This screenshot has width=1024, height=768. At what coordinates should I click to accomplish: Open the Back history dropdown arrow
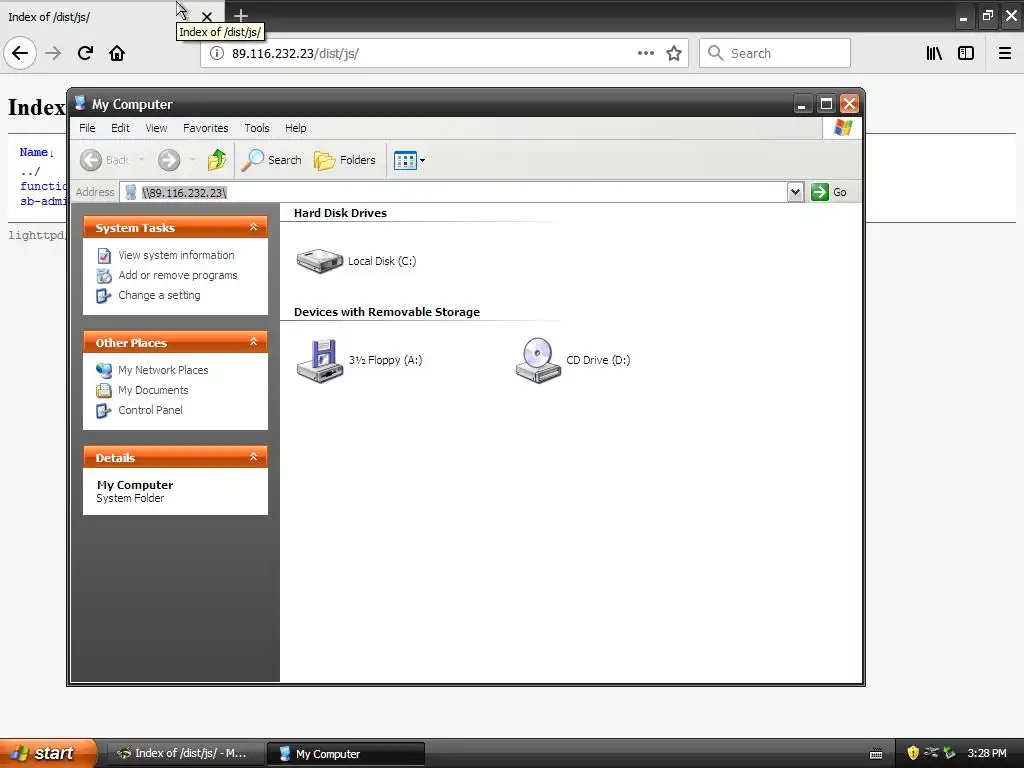141,160
